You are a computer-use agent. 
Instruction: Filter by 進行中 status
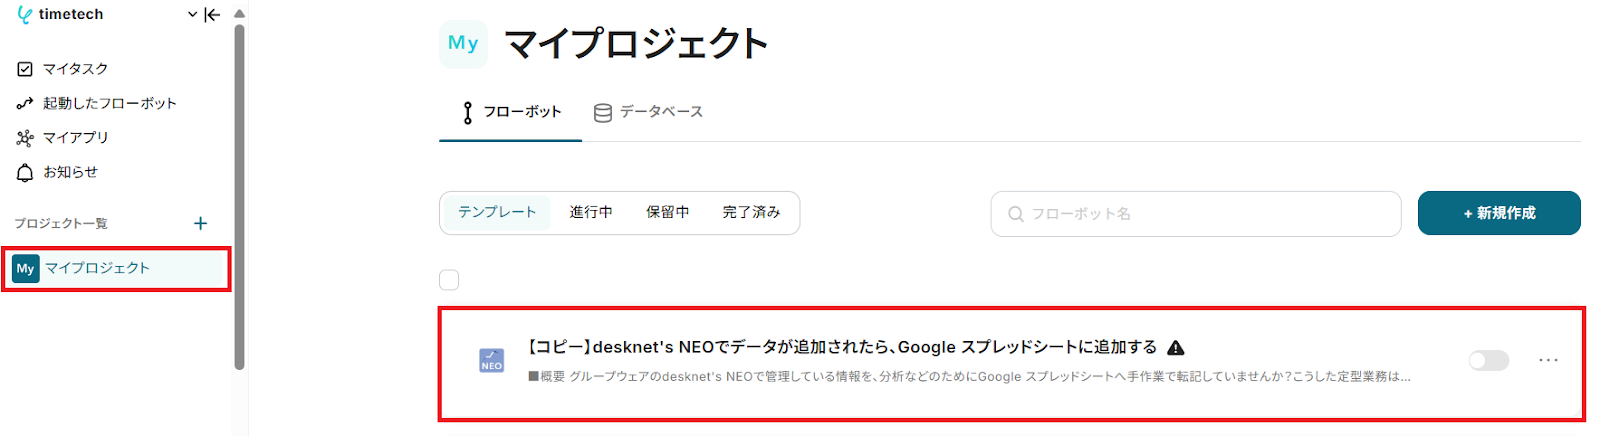591,212
